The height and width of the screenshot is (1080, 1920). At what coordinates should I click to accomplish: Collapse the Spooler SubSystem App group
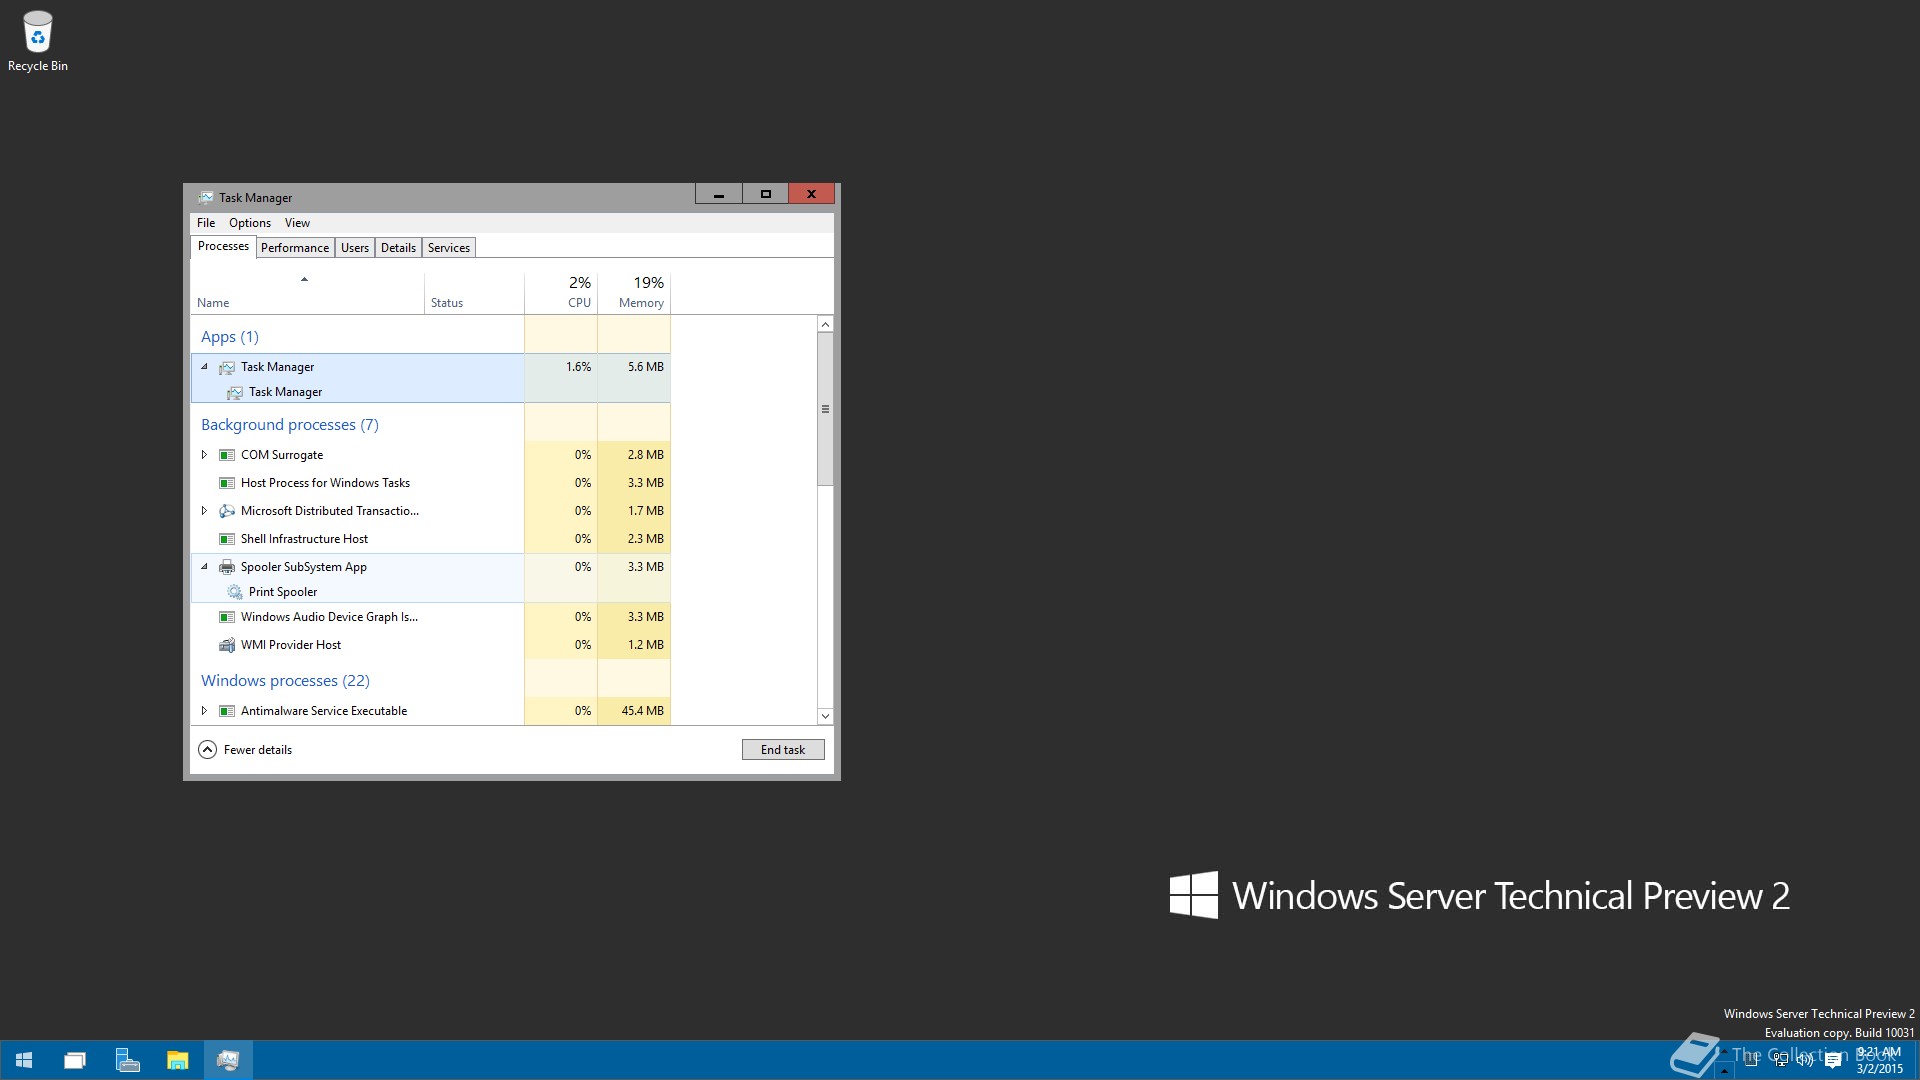point(204,567)
